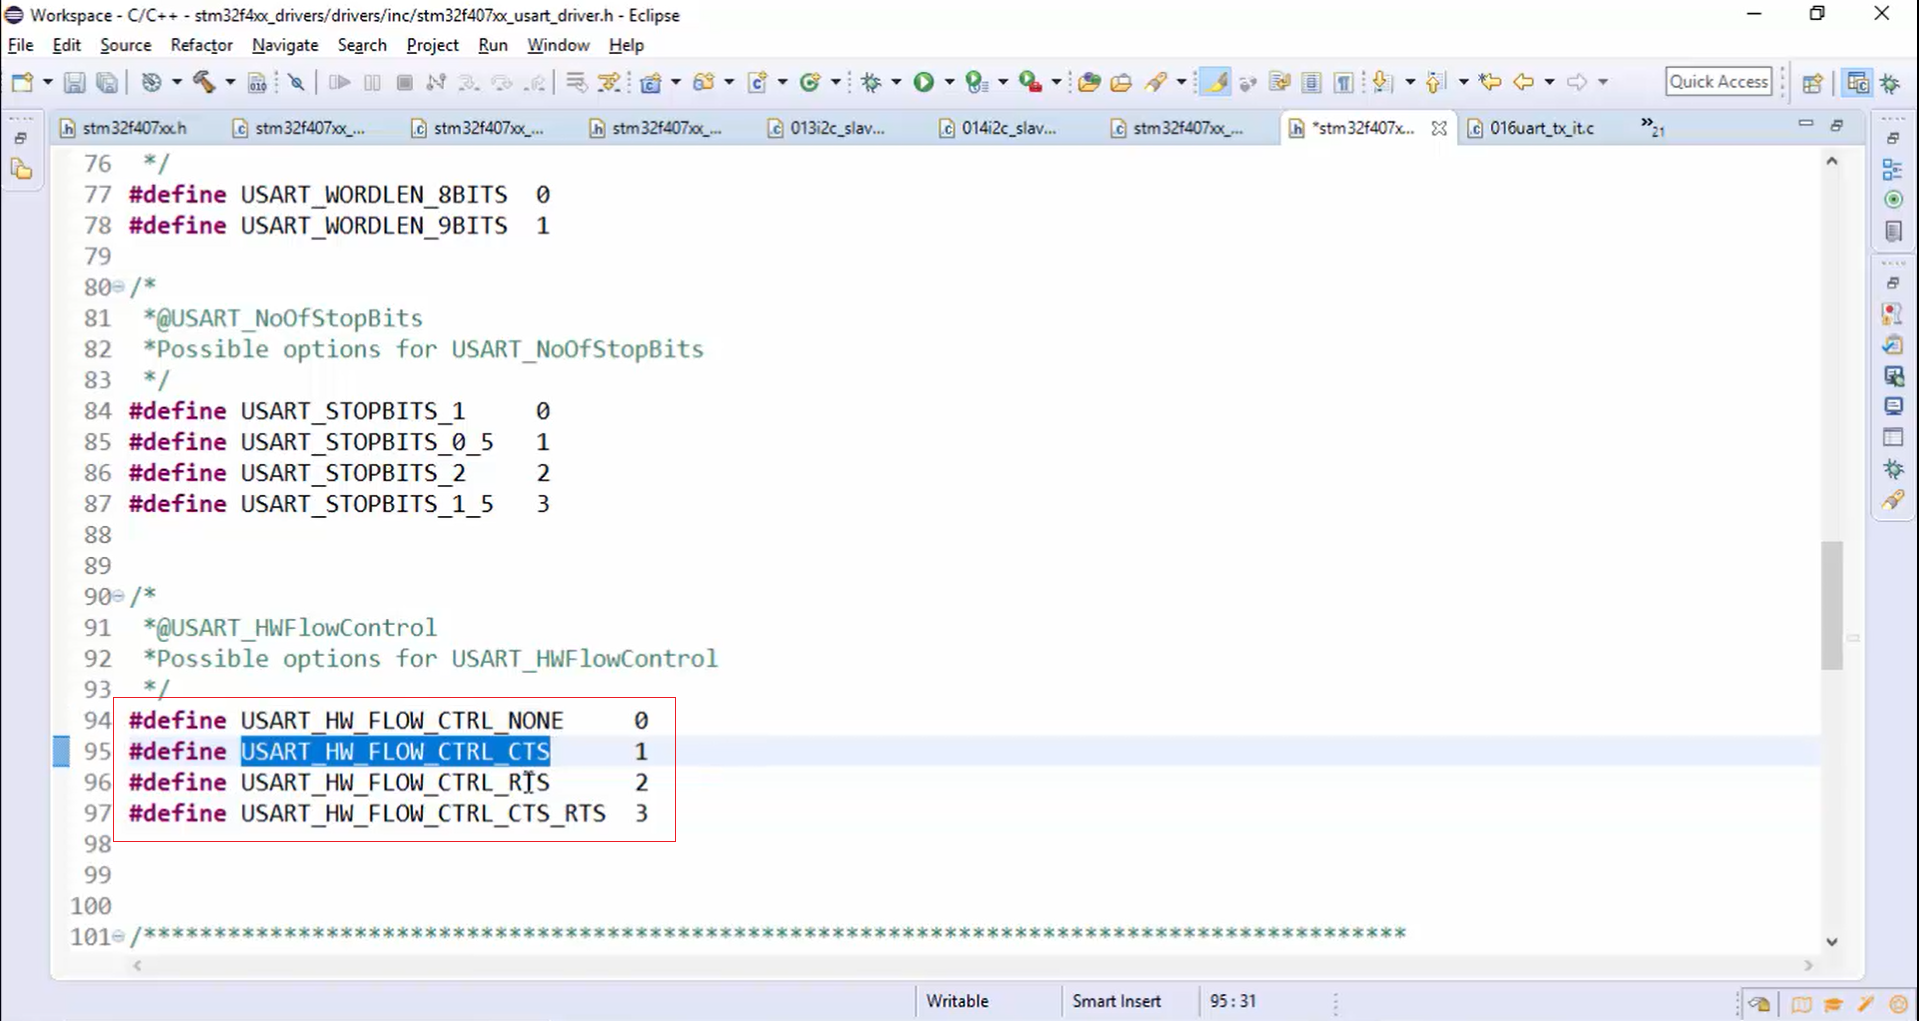Open the Project menu

coord(432,45)
